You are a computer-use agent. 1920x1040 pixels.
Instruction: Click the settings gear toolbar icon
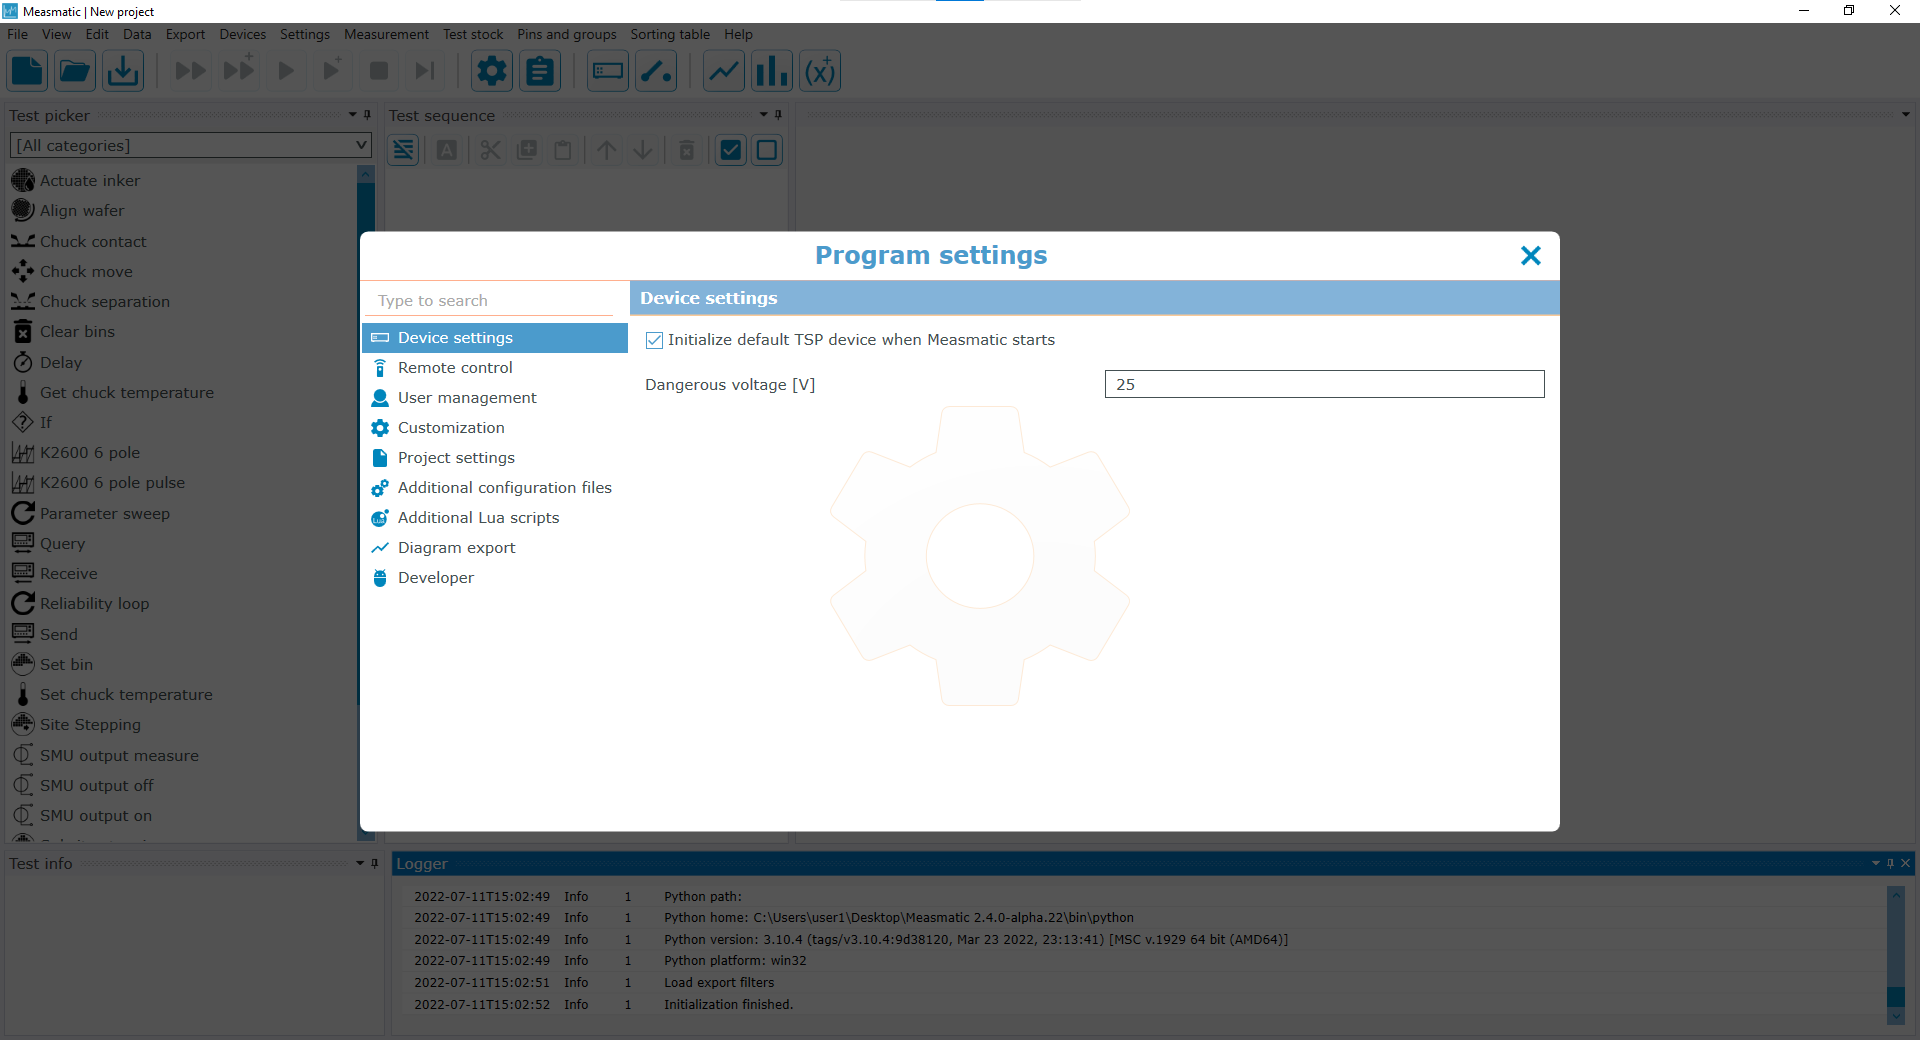(492, 71)
